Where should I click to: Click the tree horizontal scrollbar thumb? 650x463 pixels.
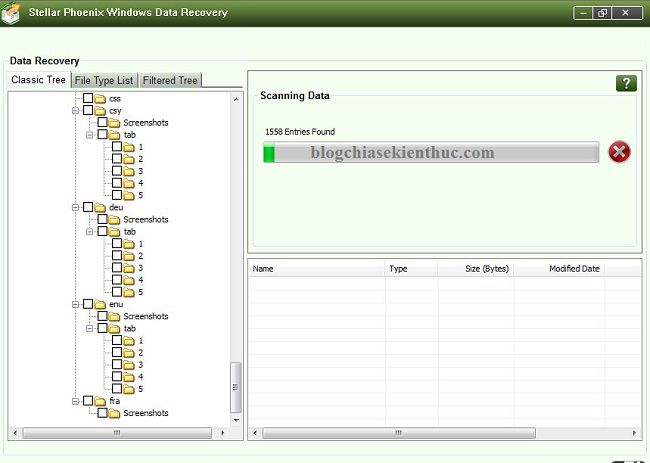pyautogui.click(x=117, y=433)
